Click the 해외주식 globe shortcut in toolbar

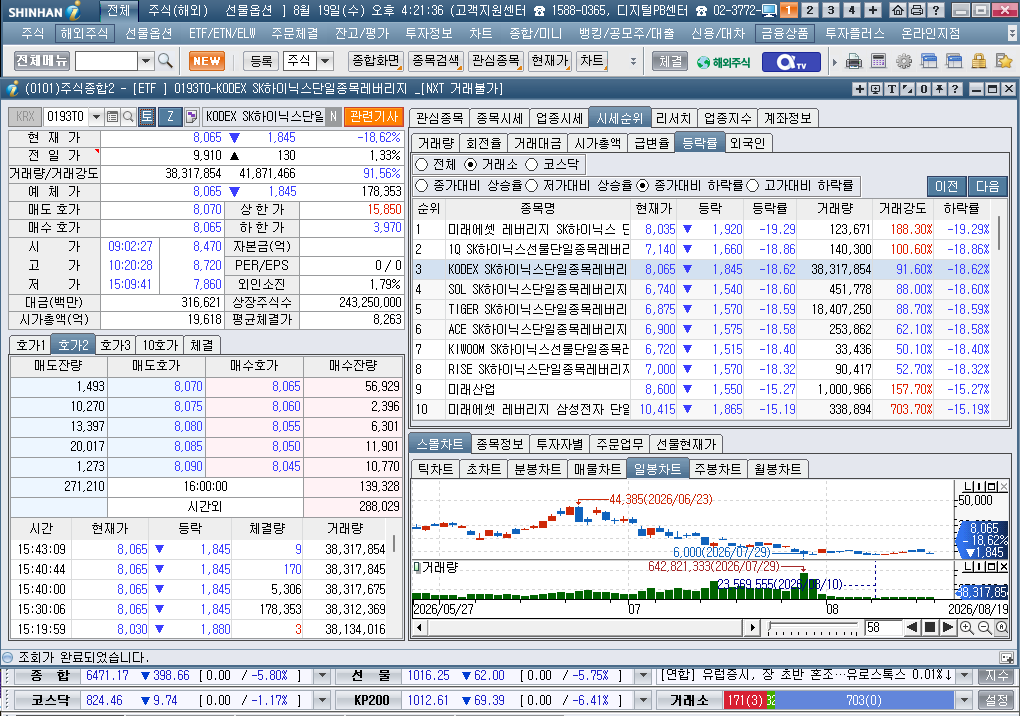point(723,62)
